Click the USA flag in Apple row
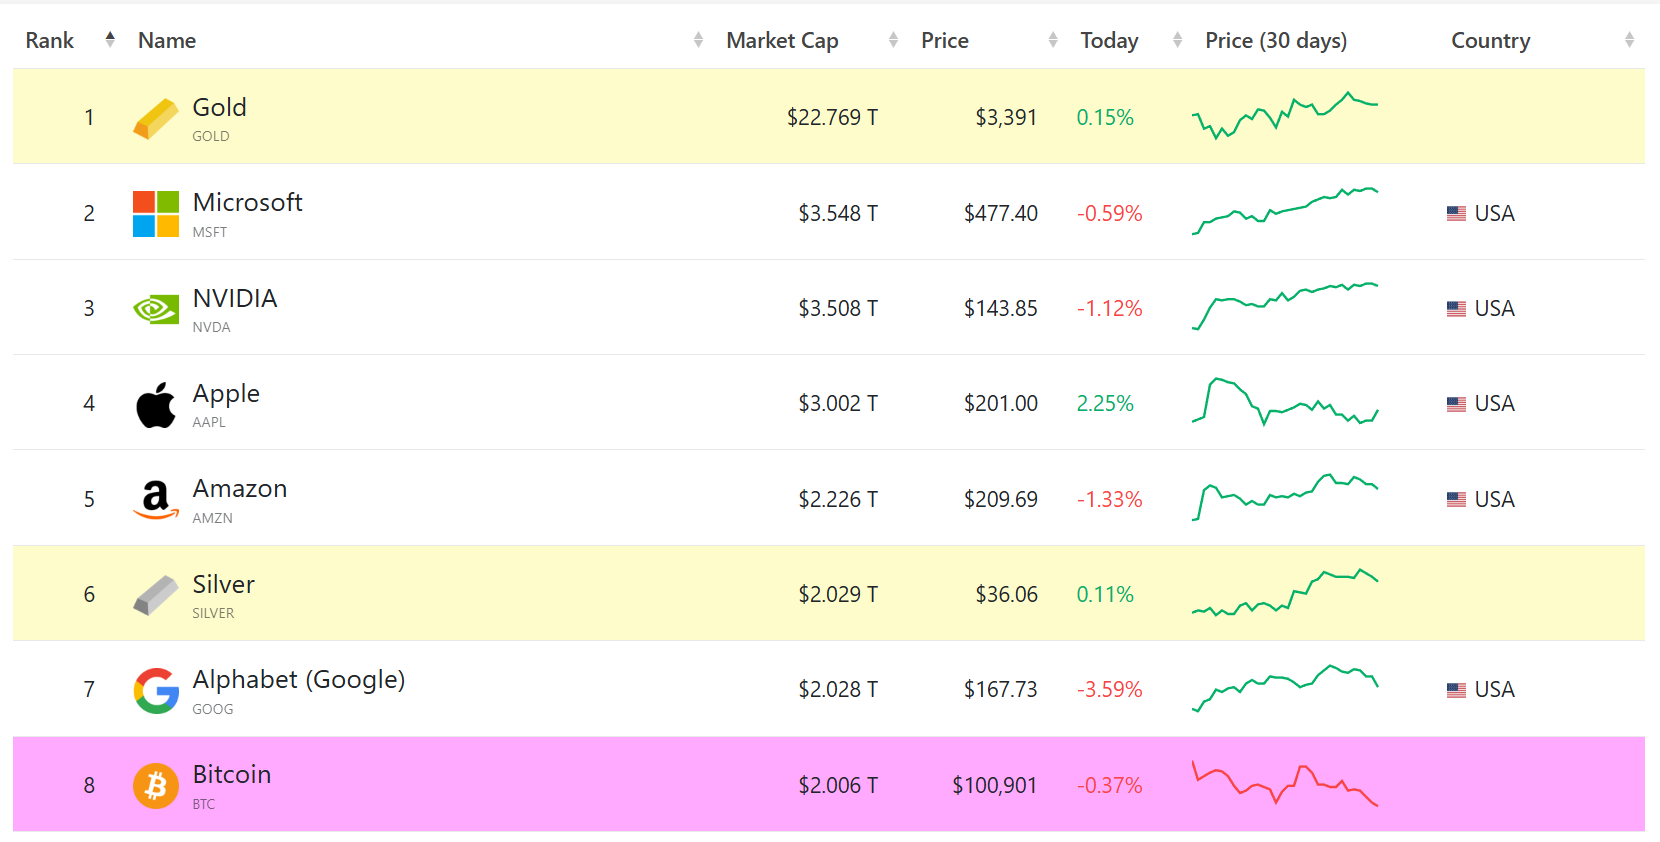Viewport: 1660px width, 842px height. (1456, 404)
